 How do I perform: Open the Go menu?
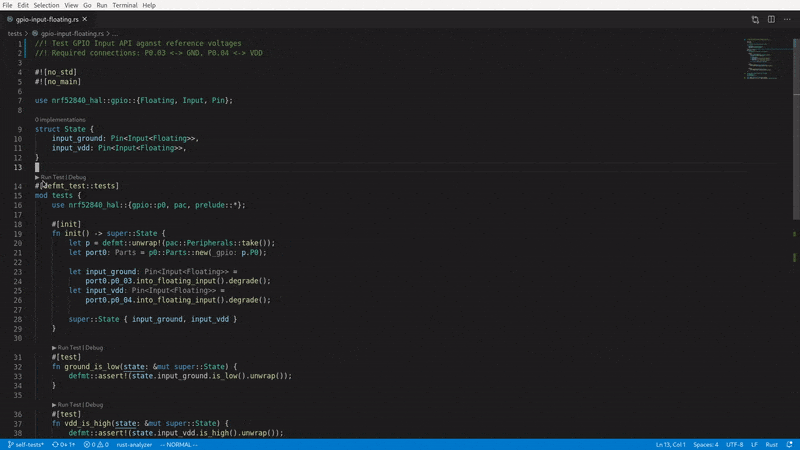[x=87, y=5]
